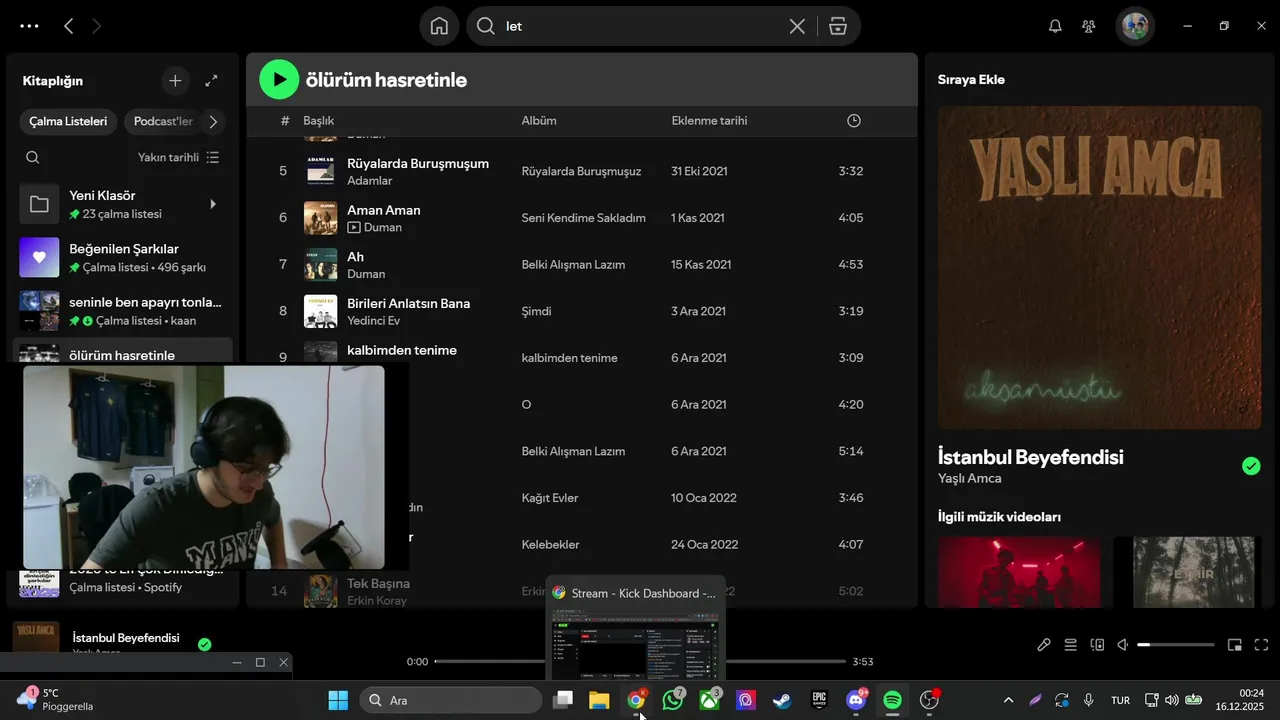Expand the Yeni Klasör folder arrow

pos(212,204)
